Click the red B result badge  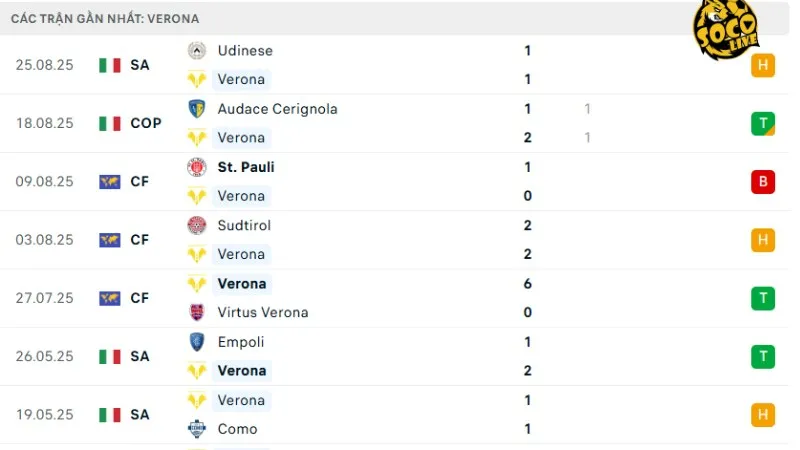763,182
